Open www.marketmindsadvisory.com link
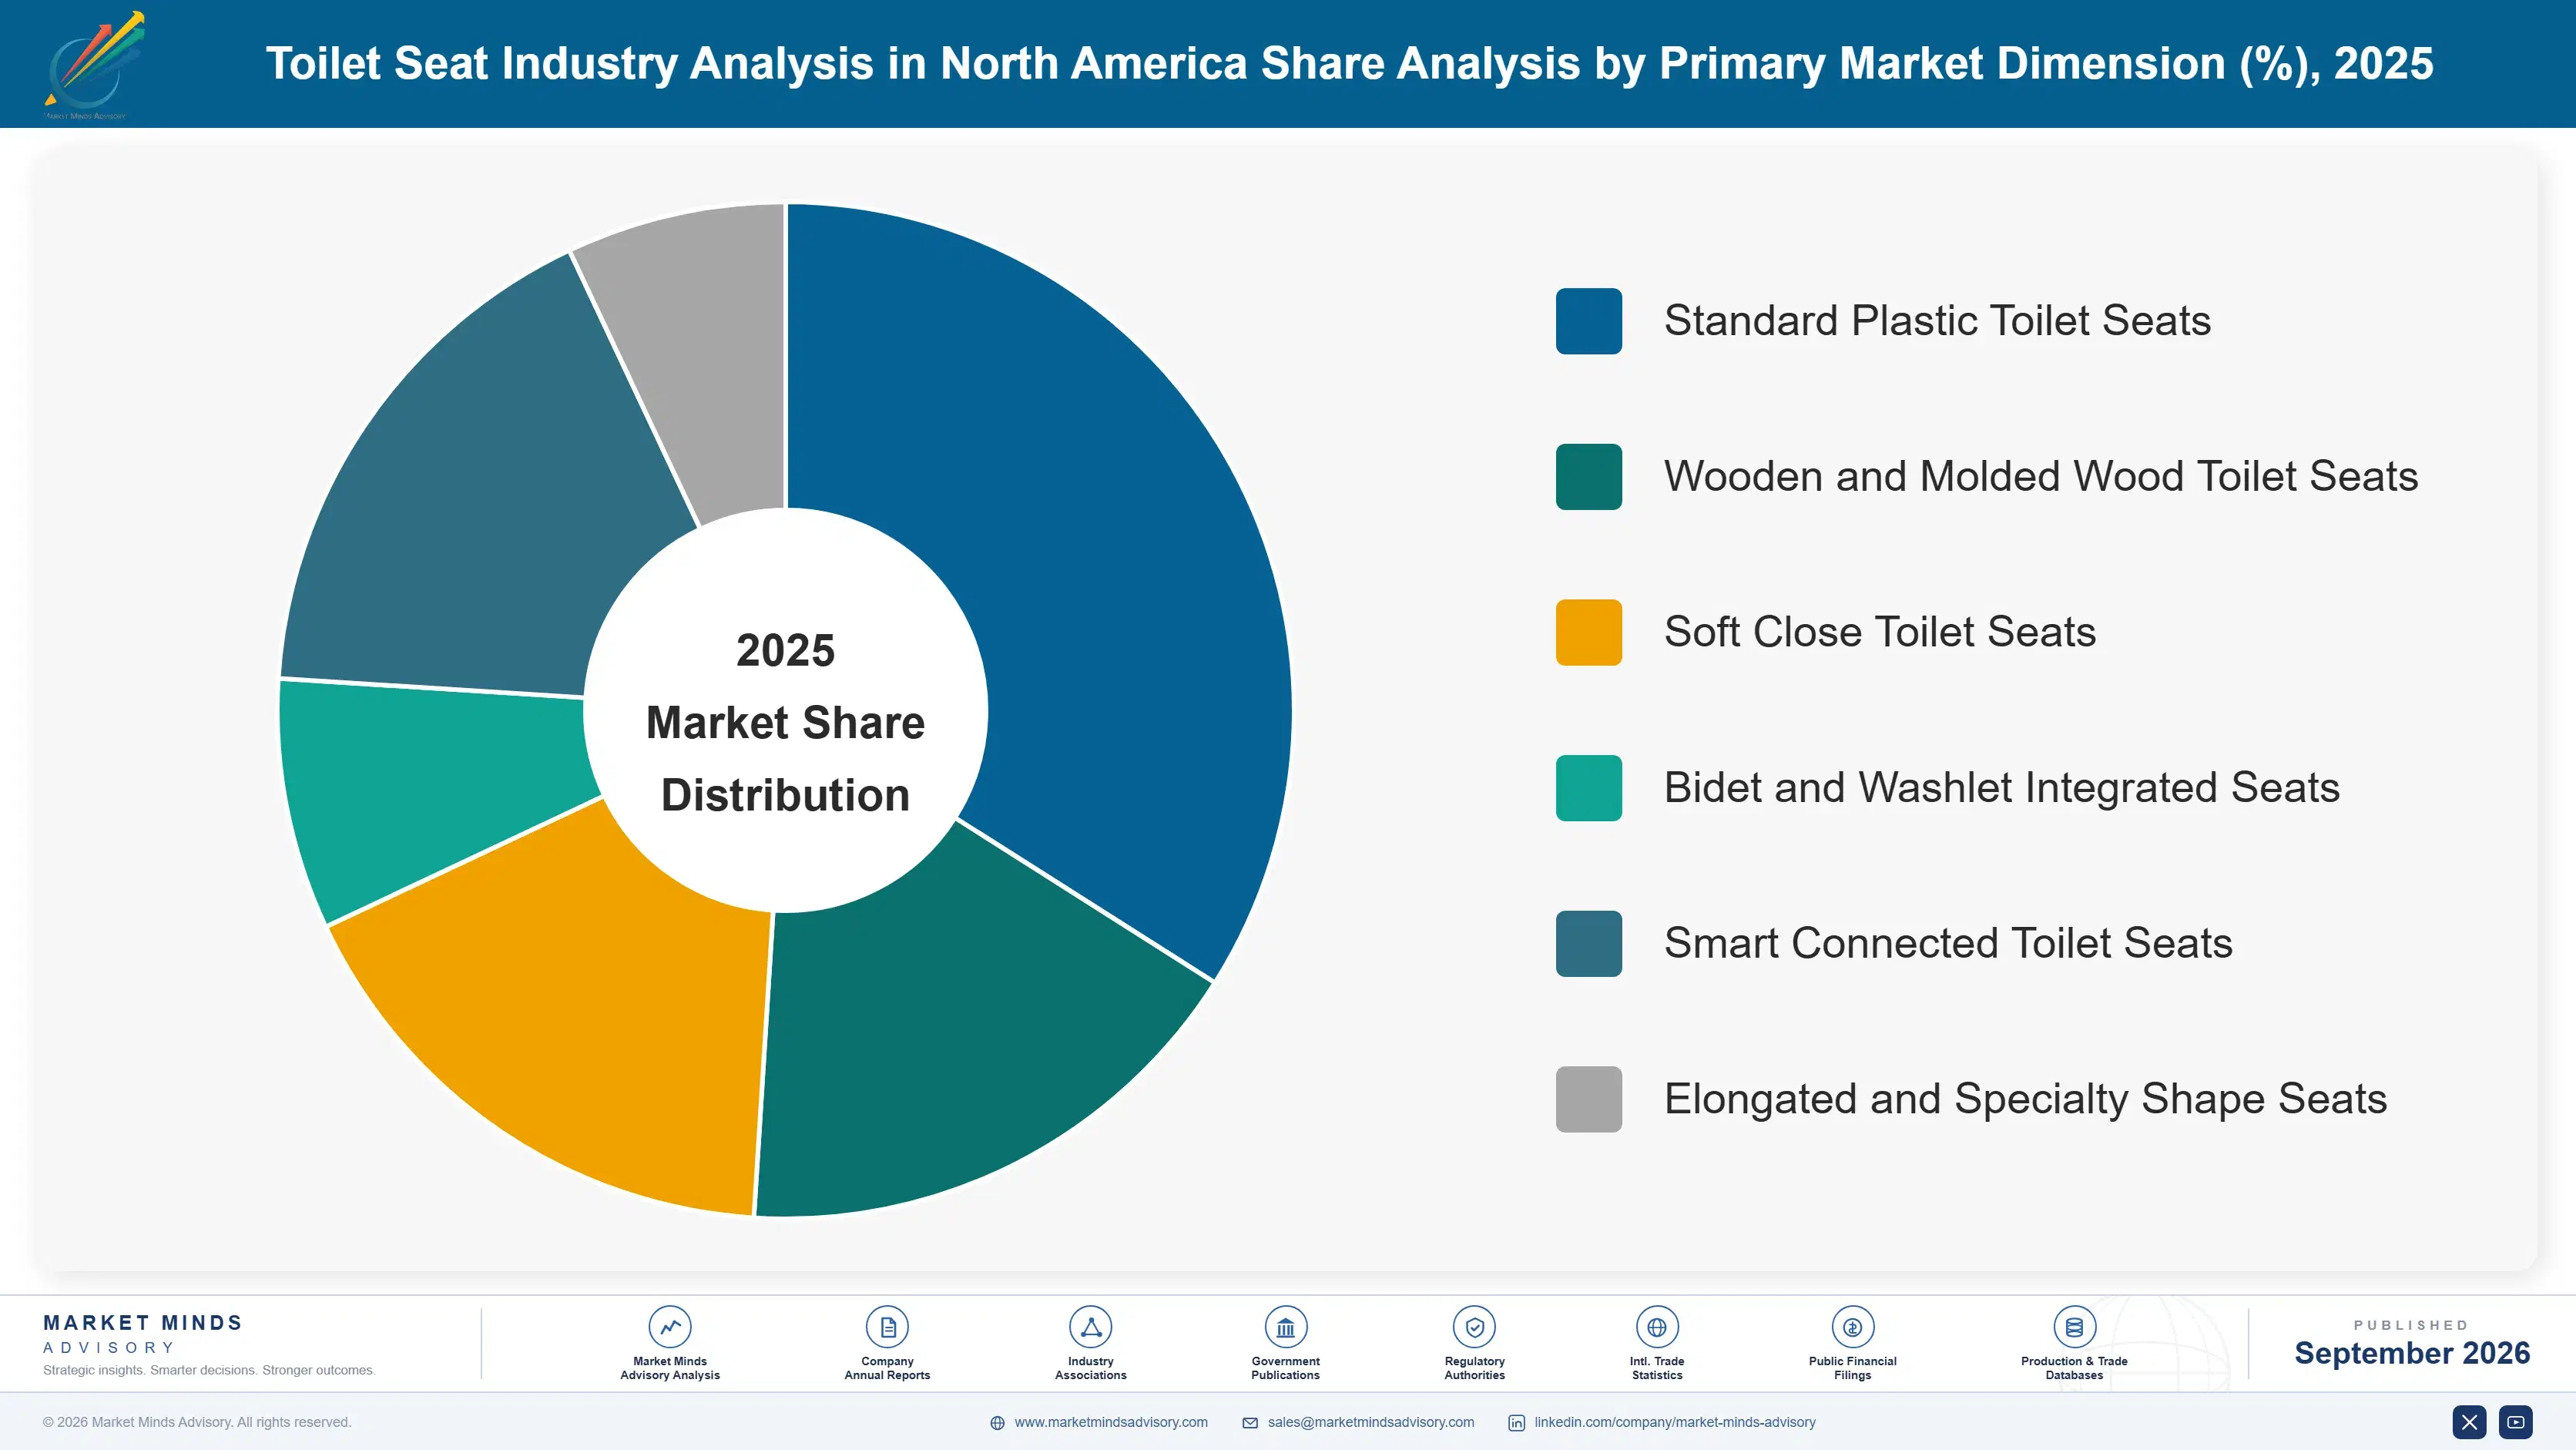This screenshot has width=2576, height=1450. pos(1111,1422)
